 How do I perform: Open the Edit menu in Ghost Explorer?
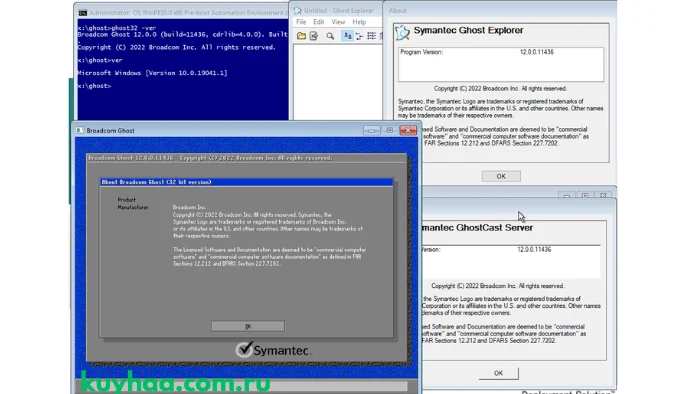318,22
